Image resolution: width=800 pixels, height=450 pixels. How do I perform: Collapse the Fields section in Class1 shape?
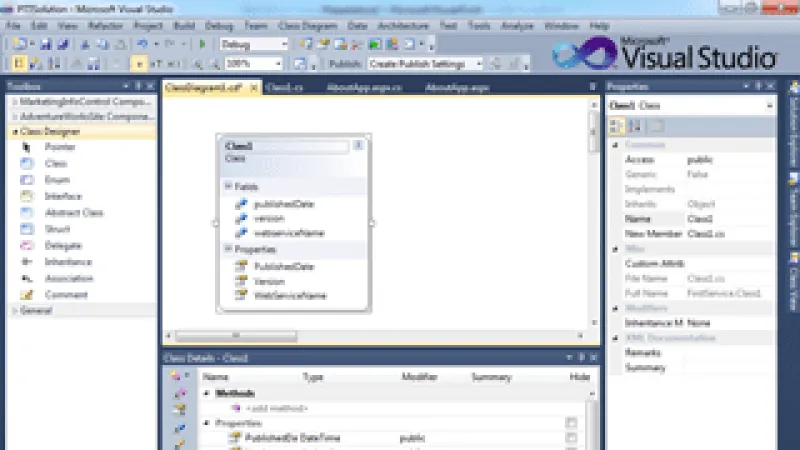(x=228, y=186)
